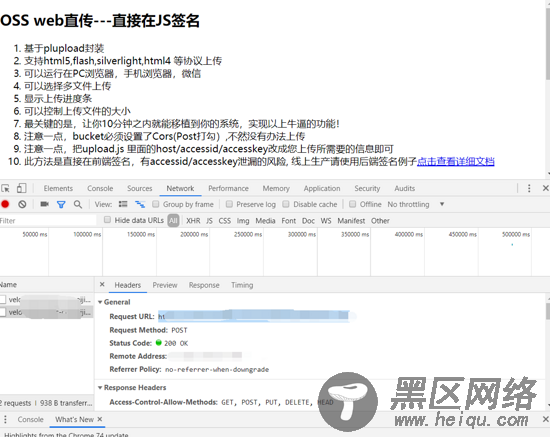Show the Timing detail tab
The width and height of the screenshot is (550, 437).
pyautogui.click(x=242, y=285)
